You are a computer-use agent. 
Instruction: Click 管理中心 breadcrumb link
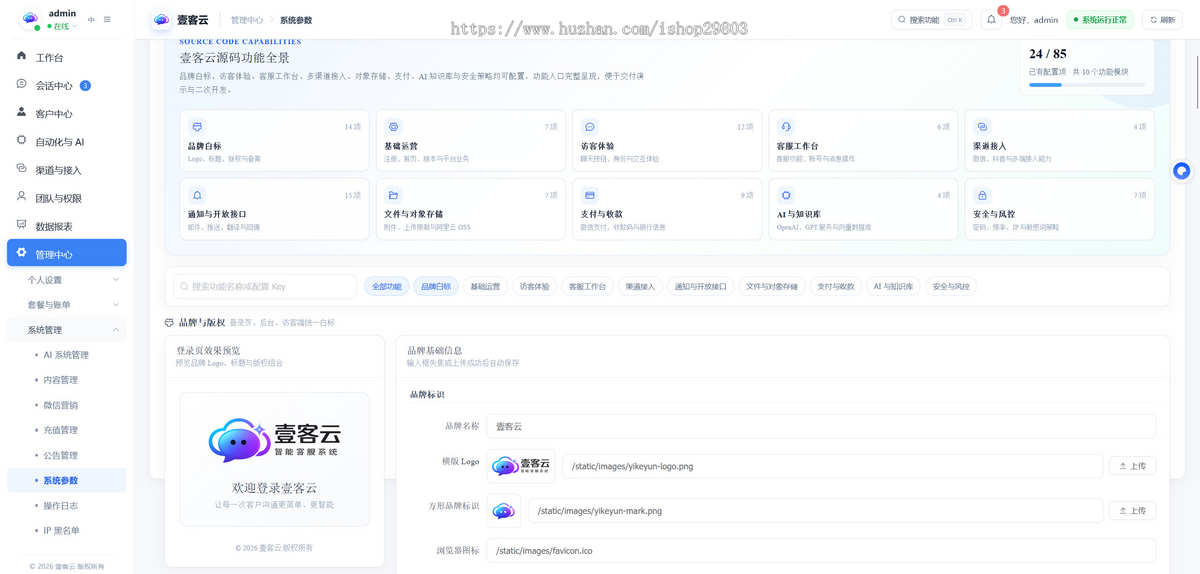point(246,20)
